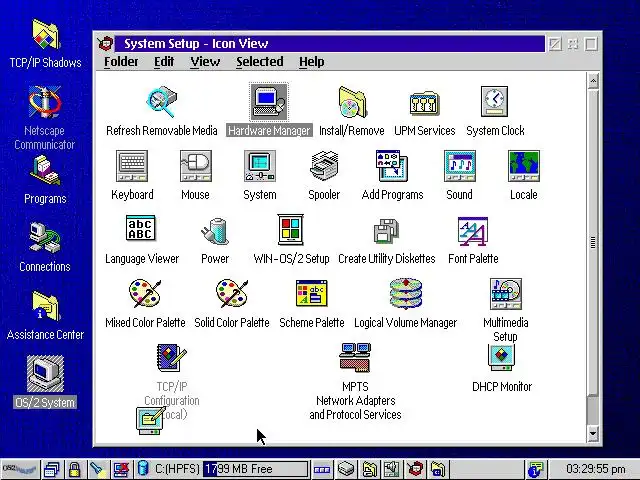Open the Assistance Center desktop folder

click(x=45, y=306)
